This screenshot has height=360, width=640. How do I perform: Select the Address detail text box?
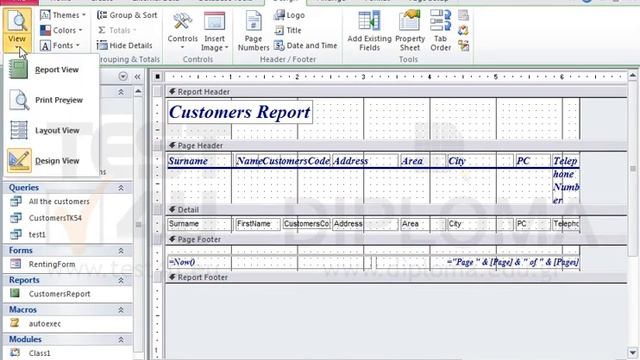pyautogui.click(x=365, y=224)
